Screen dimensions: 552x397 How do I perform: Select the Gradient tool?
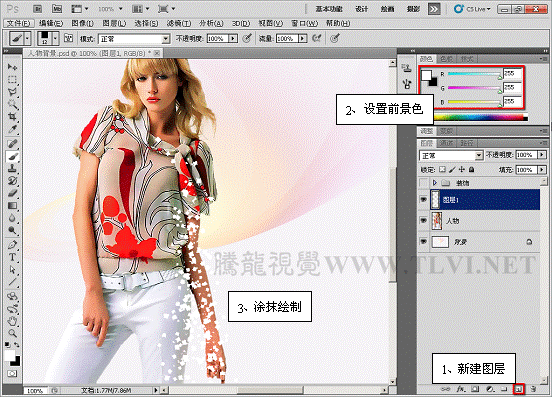[12, 206]
